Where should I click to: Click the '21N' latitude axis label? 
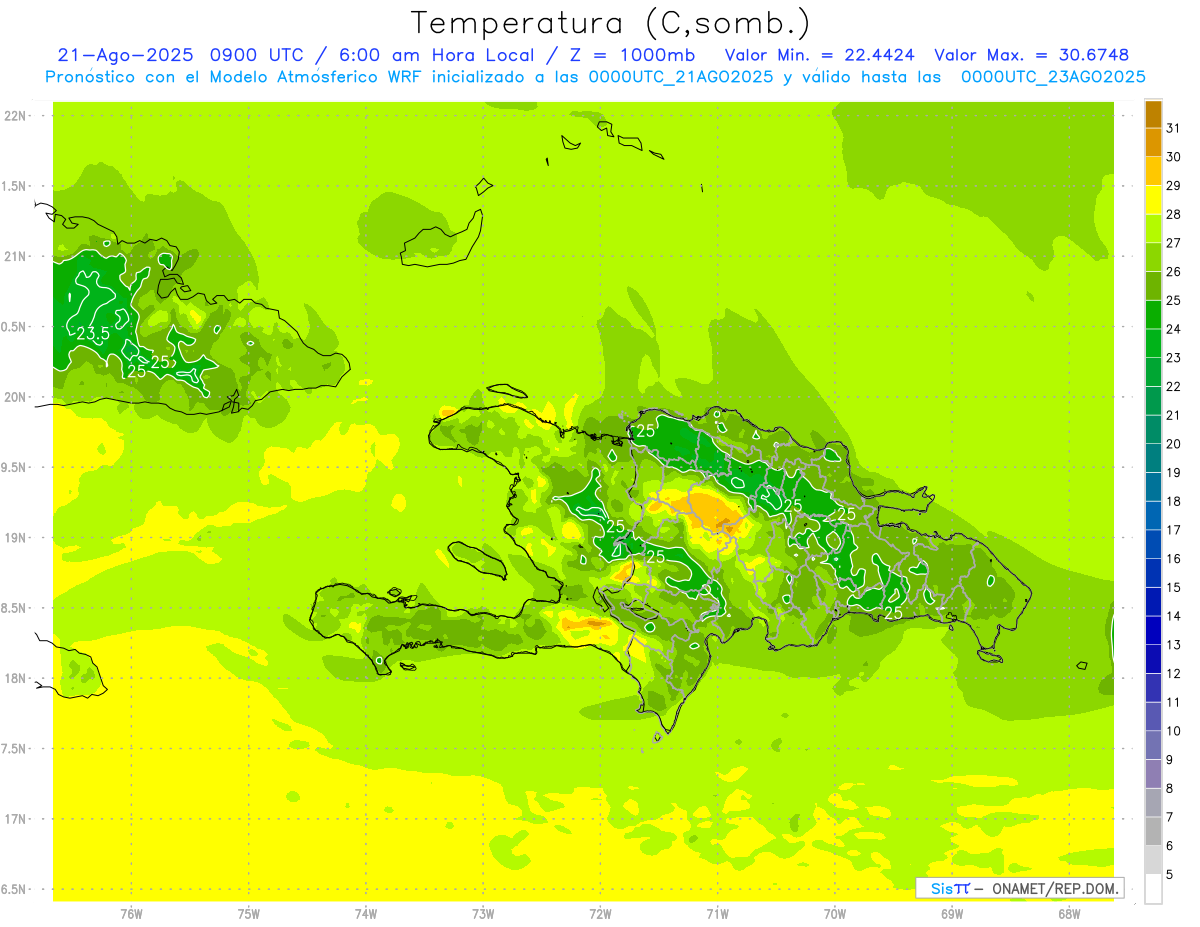click(17, 257)
